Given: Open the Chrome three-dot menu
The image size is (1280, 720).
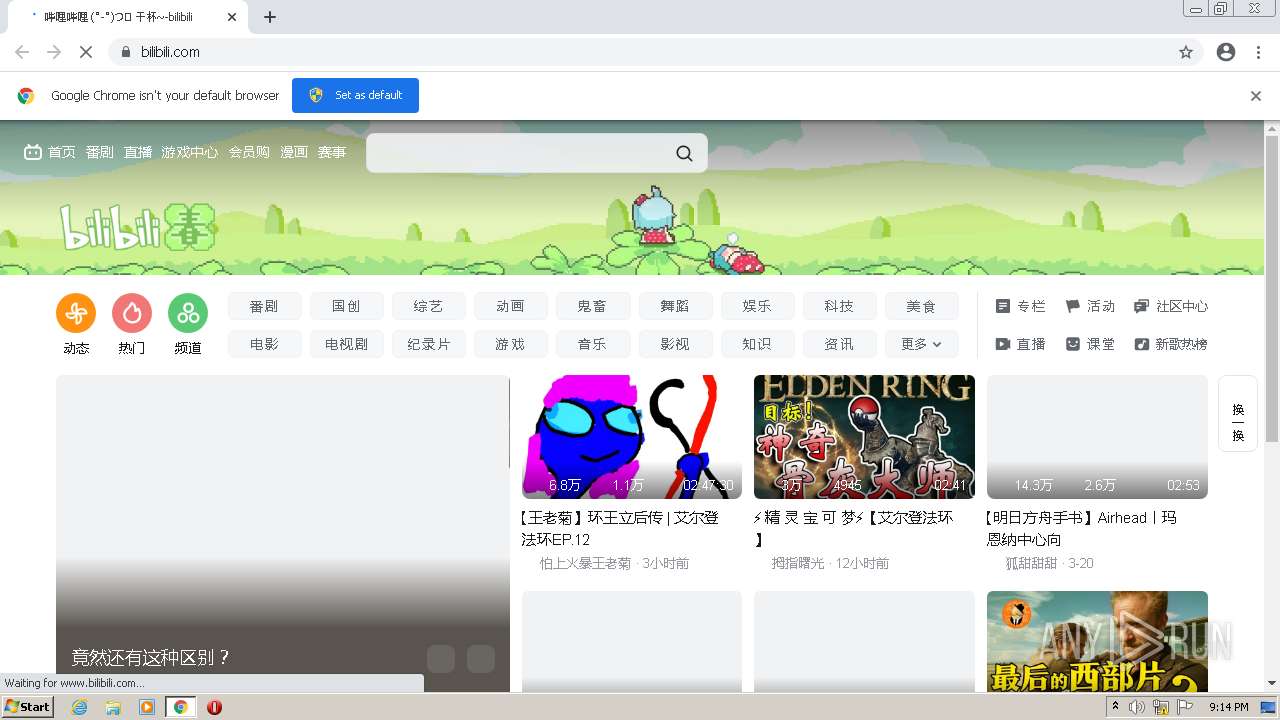Looking at the screenshot, I should coord(1258,52).
